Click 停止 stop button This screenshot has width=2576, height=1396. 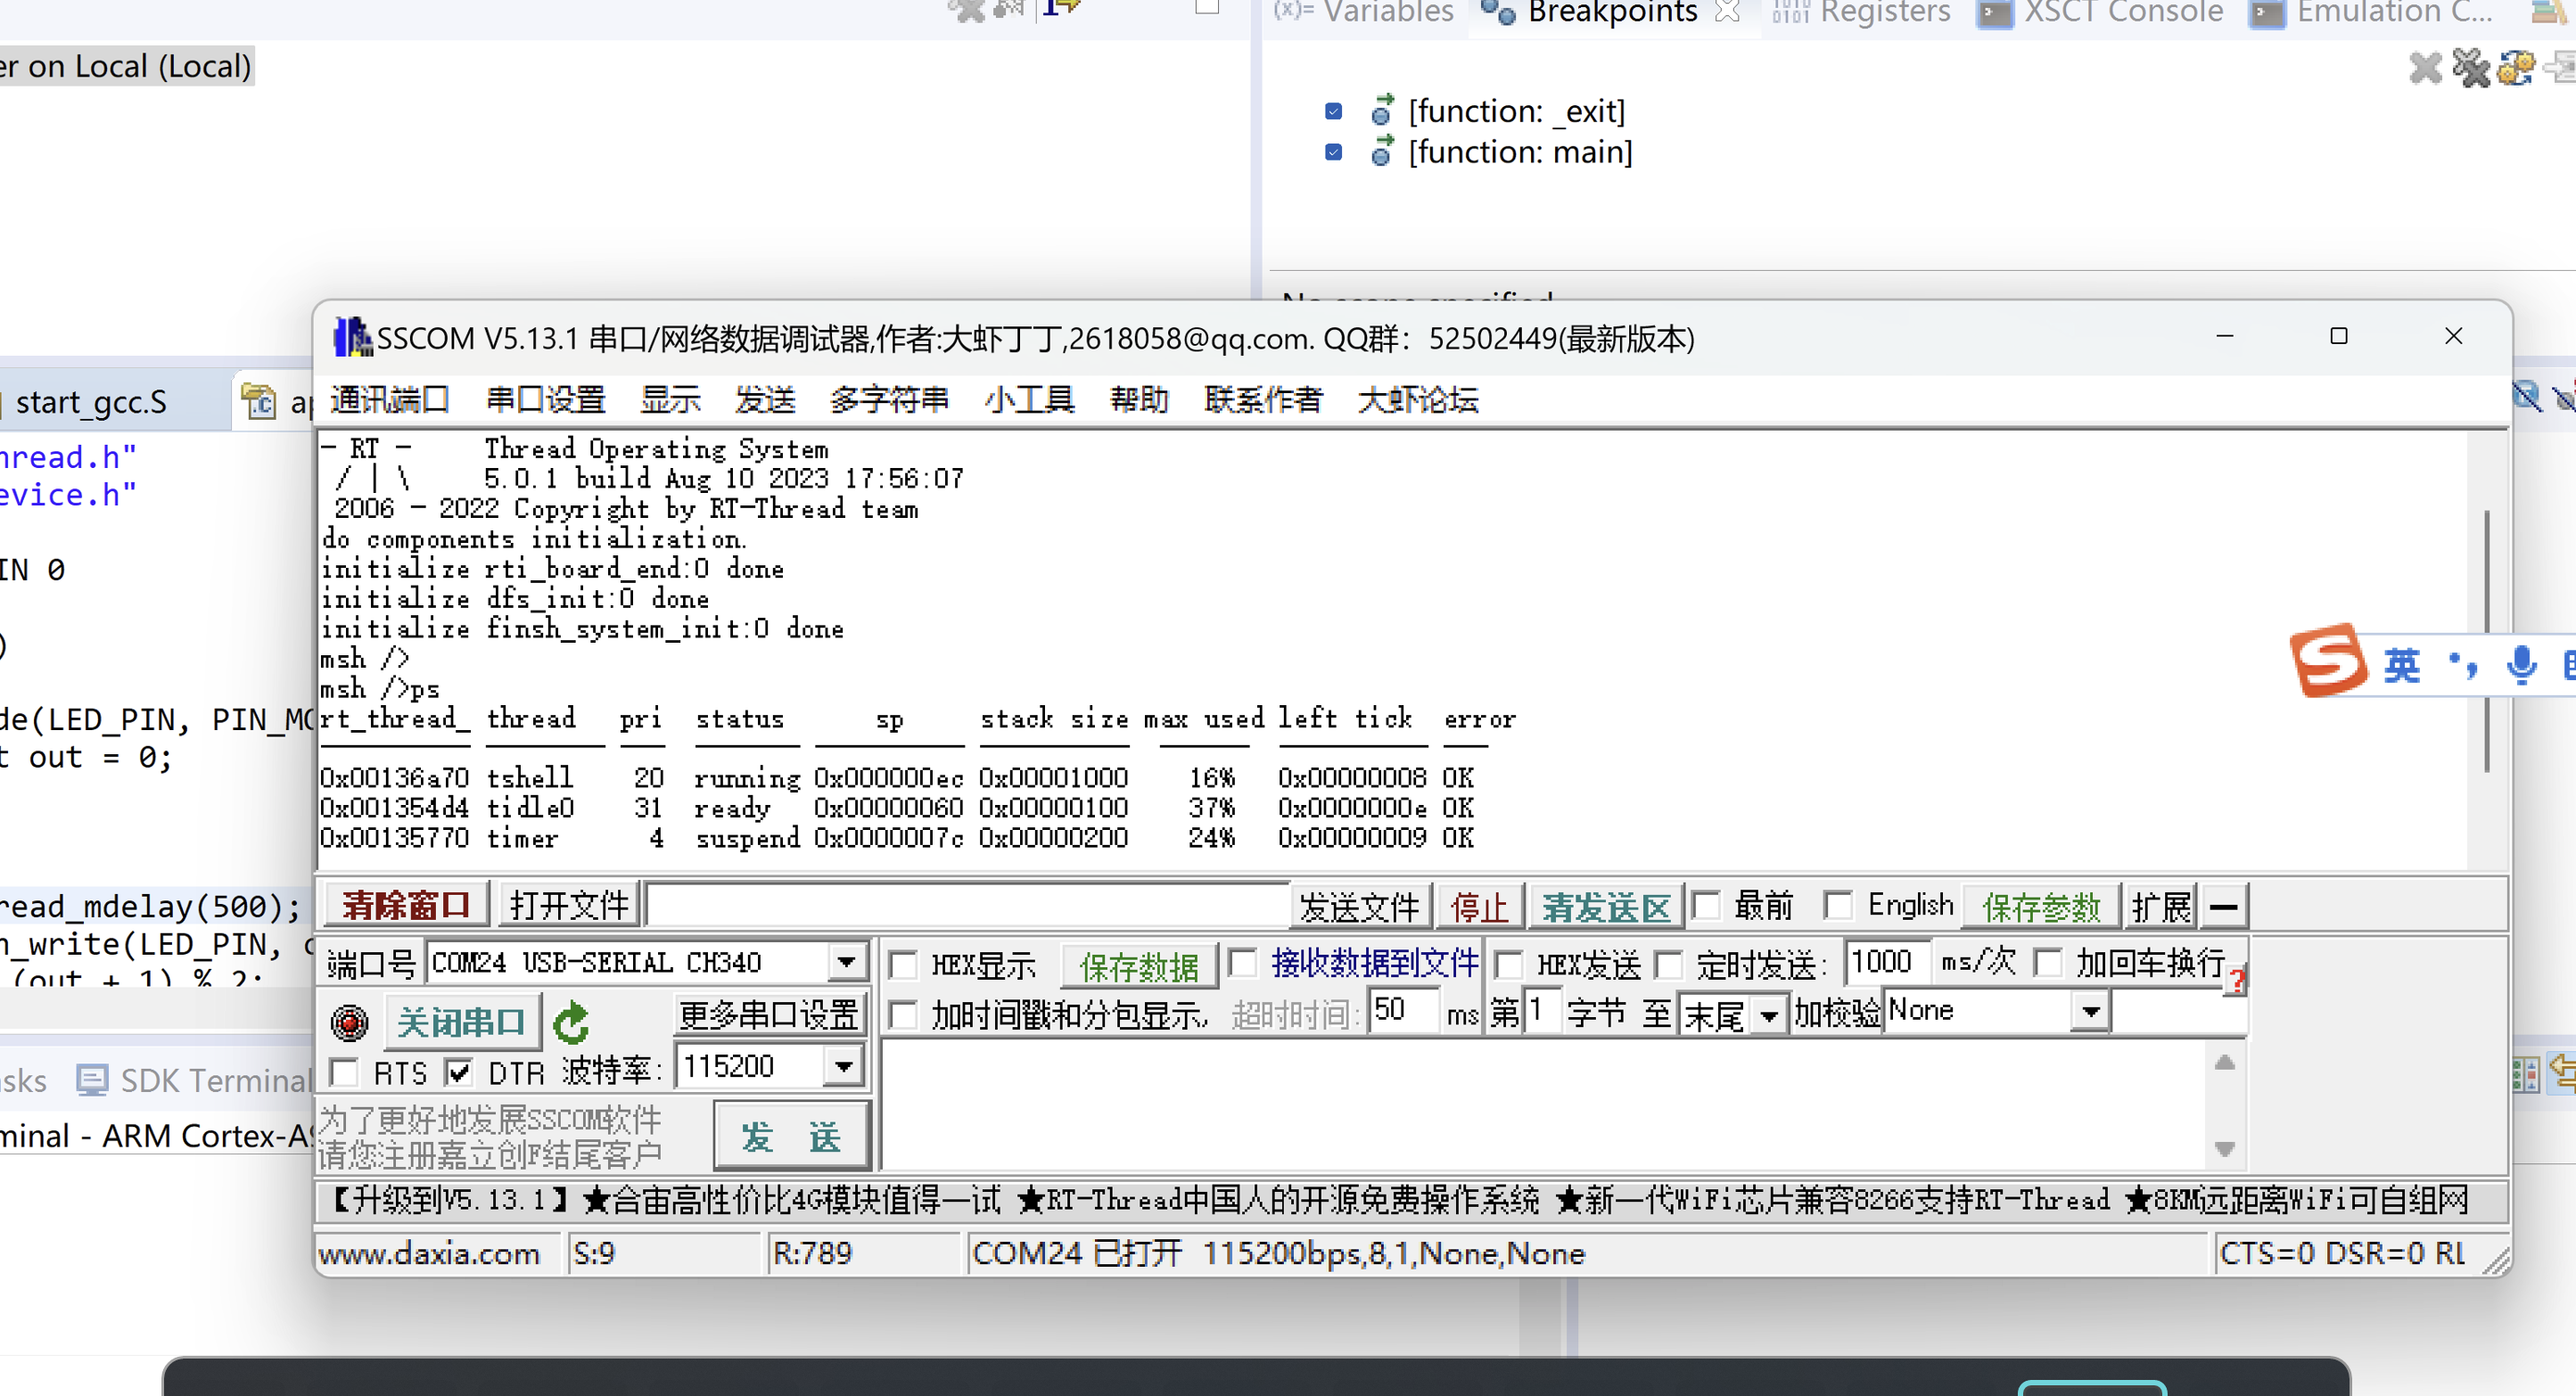tap(1478, 907)
